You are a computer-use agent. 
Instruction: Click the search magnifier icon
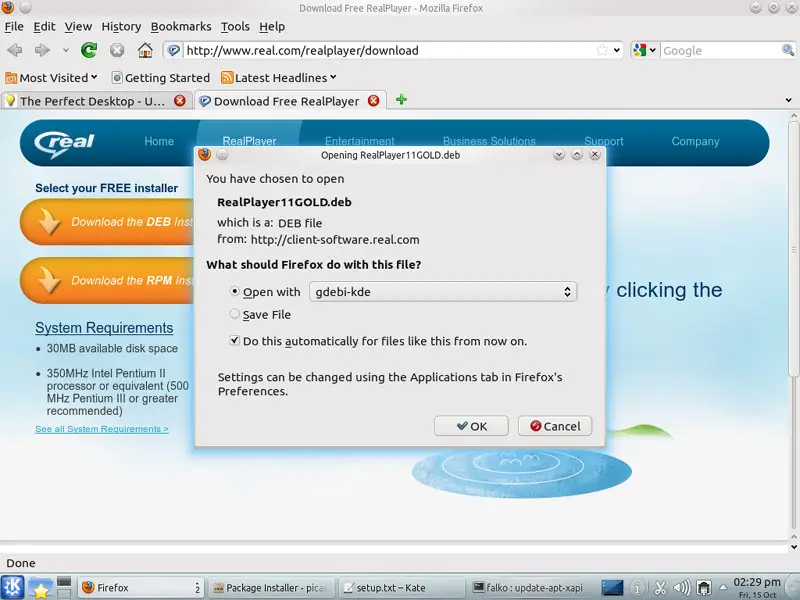click(788, 50)
